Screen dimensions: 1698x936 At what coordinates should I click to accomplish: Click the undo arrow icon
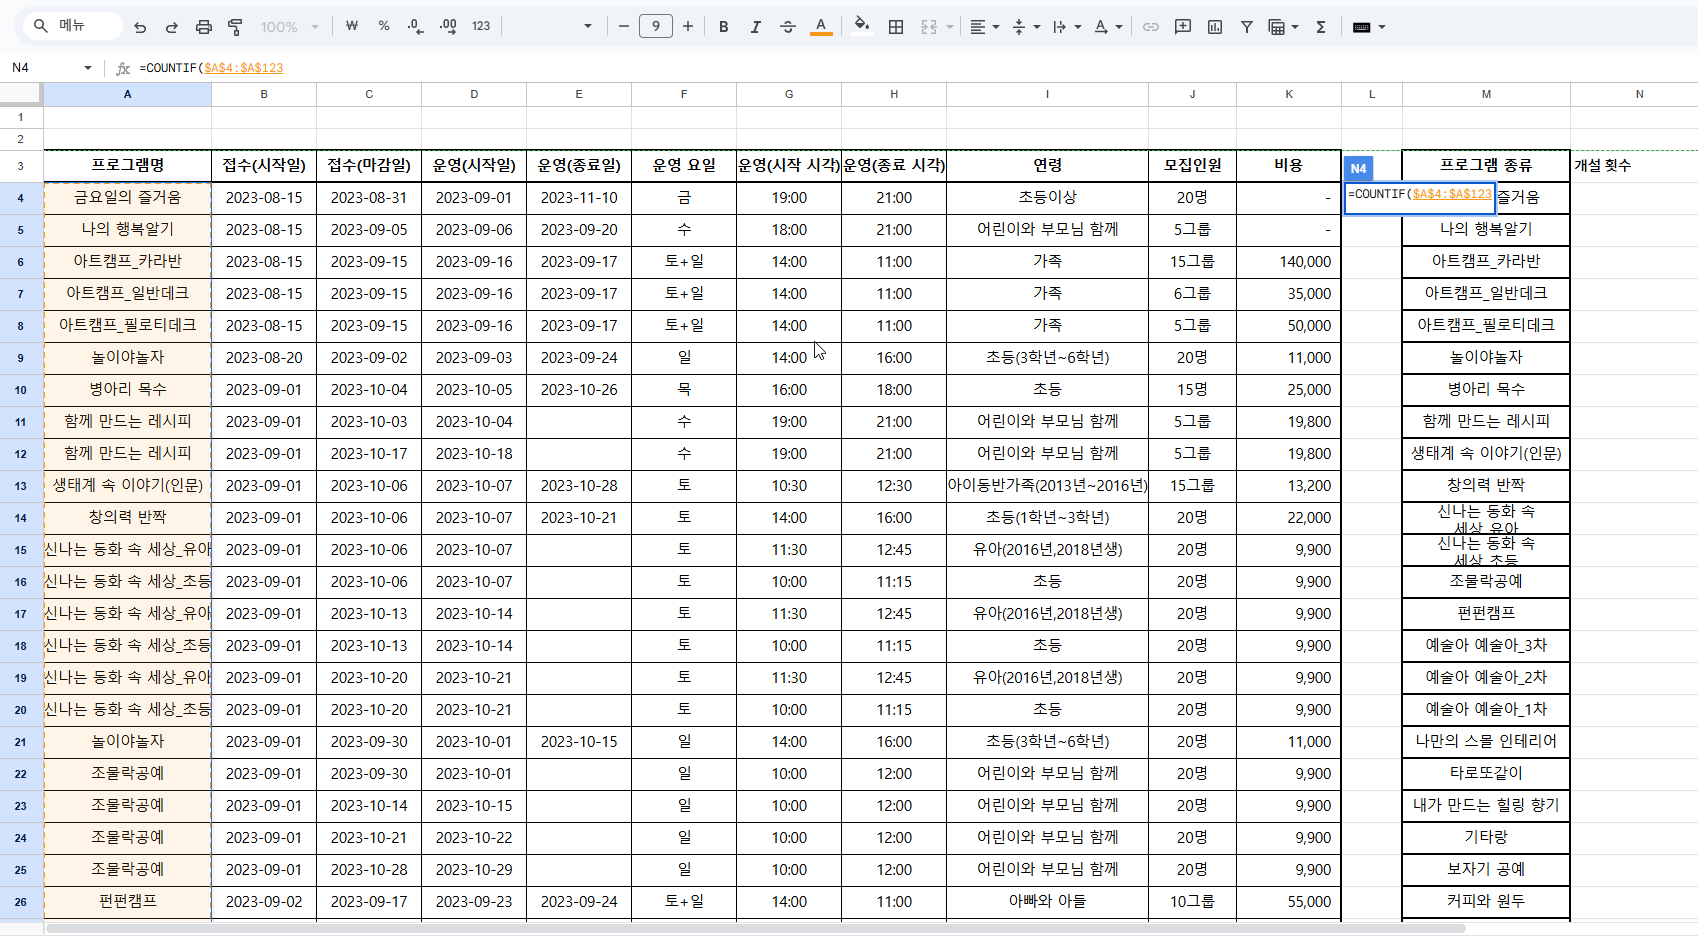[x=140, y=27]
